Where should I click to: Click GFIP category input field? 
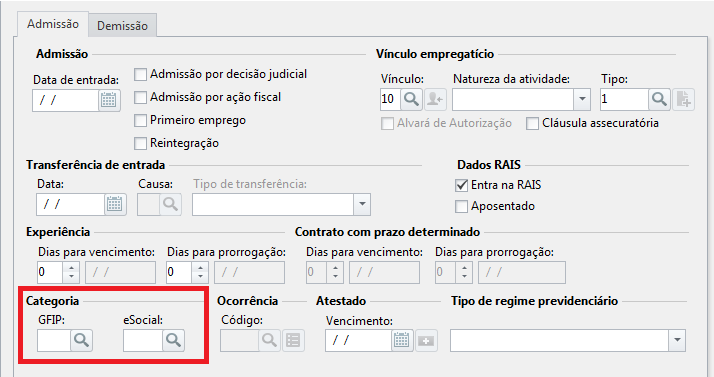[x=54, y=340]
